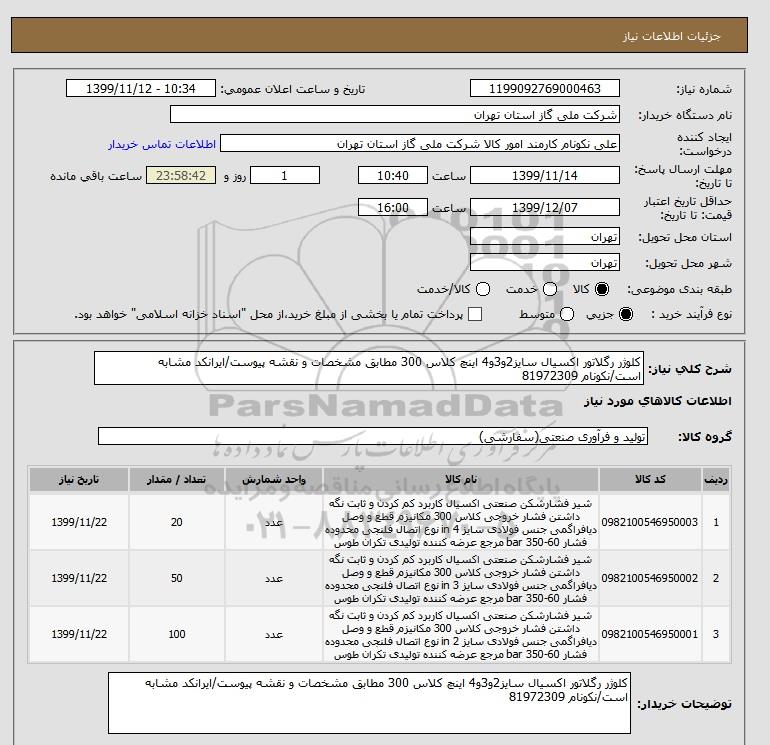Image resolution: width=770 pixels, height=745 pixels.
Task: Click the delivery province field تهران
Action: click(545, 237)
